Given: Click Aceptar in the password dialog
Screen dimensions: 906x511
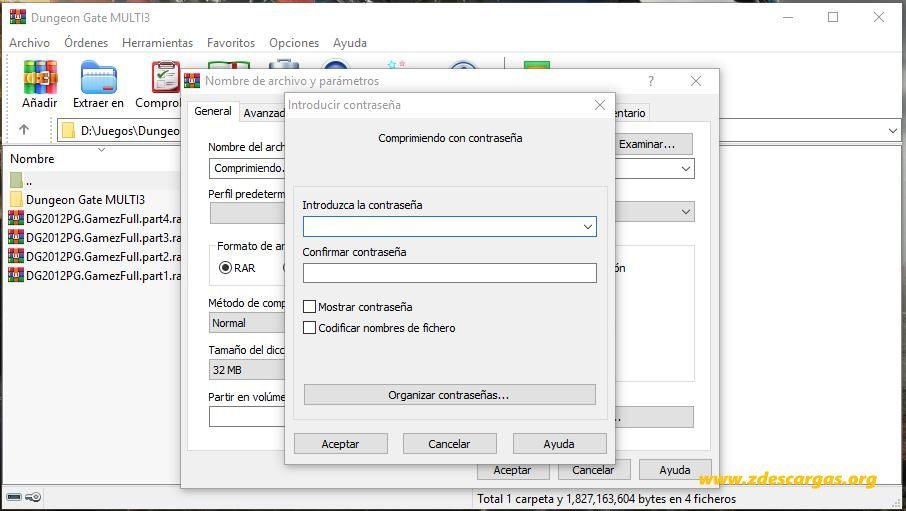Looking at the screenshot, I should (340, 444).
